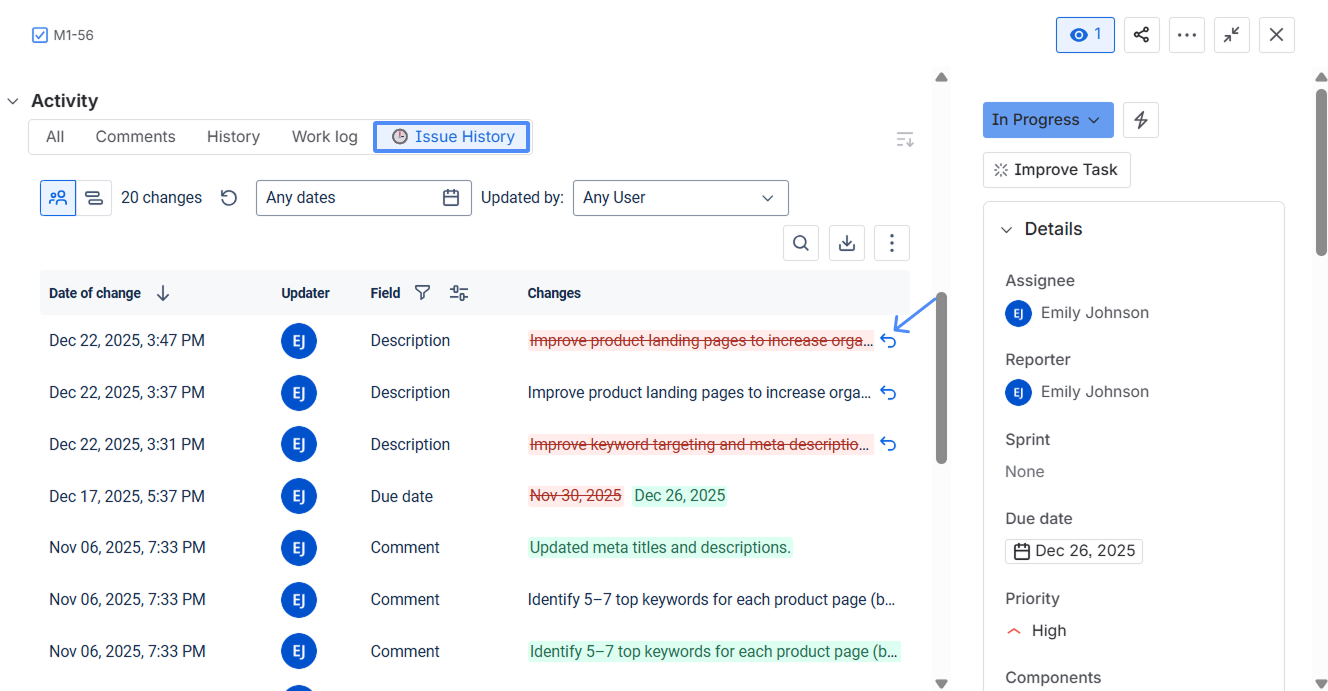This screenshot has width=1328, height=691.
Task: Open column settings sliders icon
Action: tap(459, 293)
